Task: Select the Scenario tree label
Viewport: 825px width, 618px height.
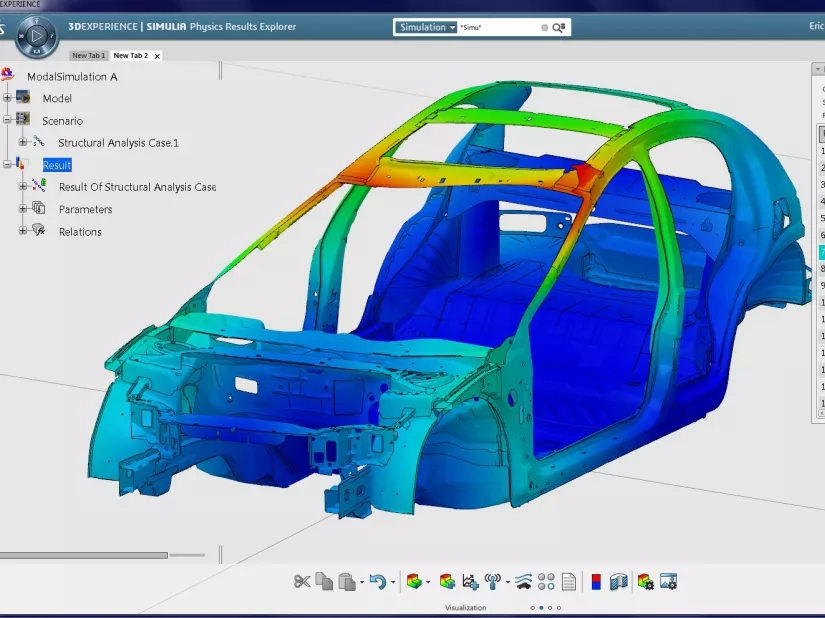Action: point(63,121)
